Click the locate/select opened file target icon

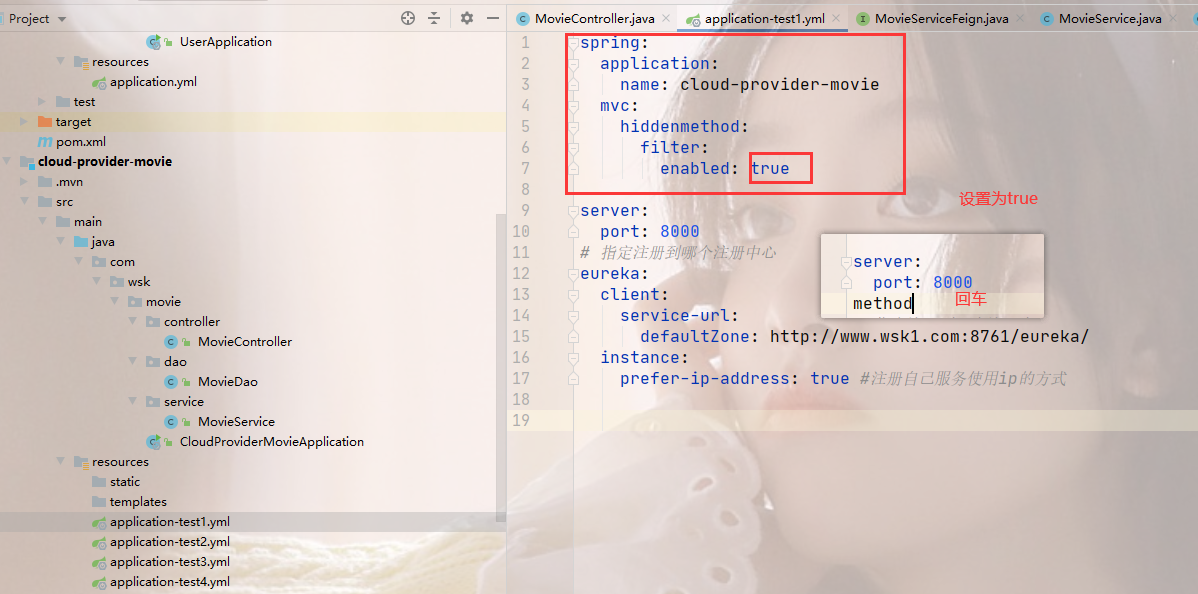[408, 18]
